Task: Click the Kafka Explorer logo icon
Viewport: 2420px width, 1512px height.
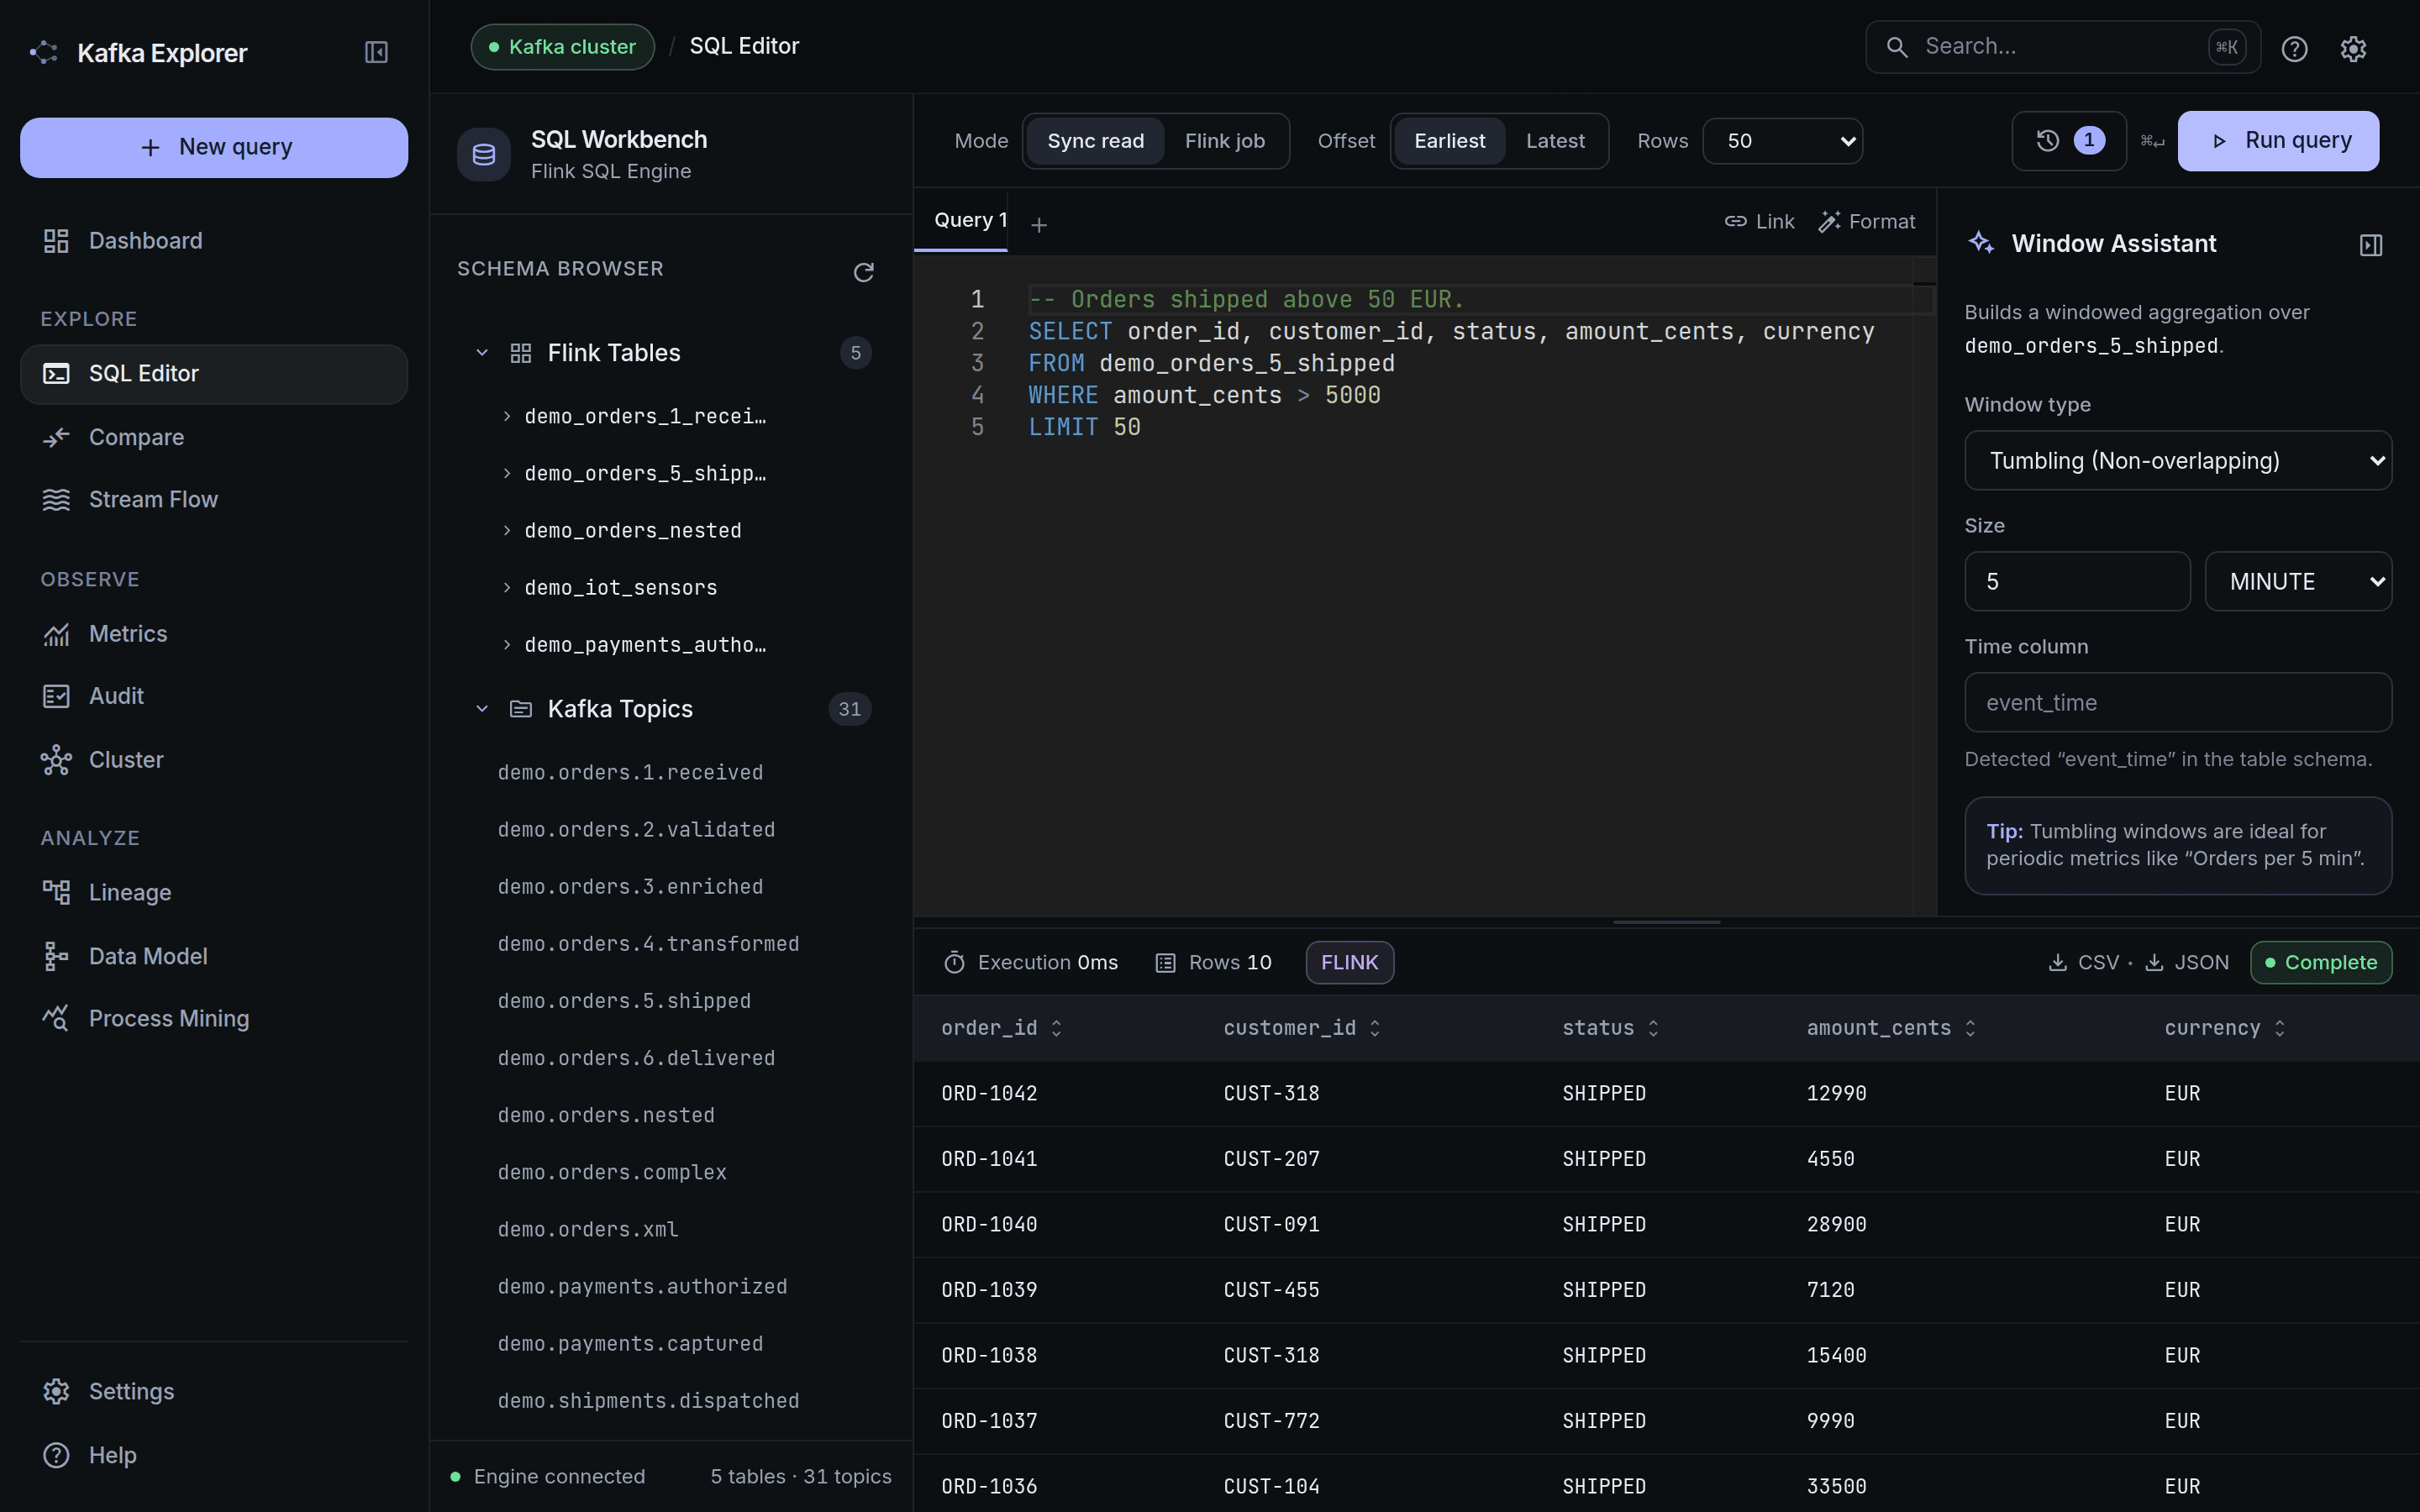Action: click(x=44, y=52)
